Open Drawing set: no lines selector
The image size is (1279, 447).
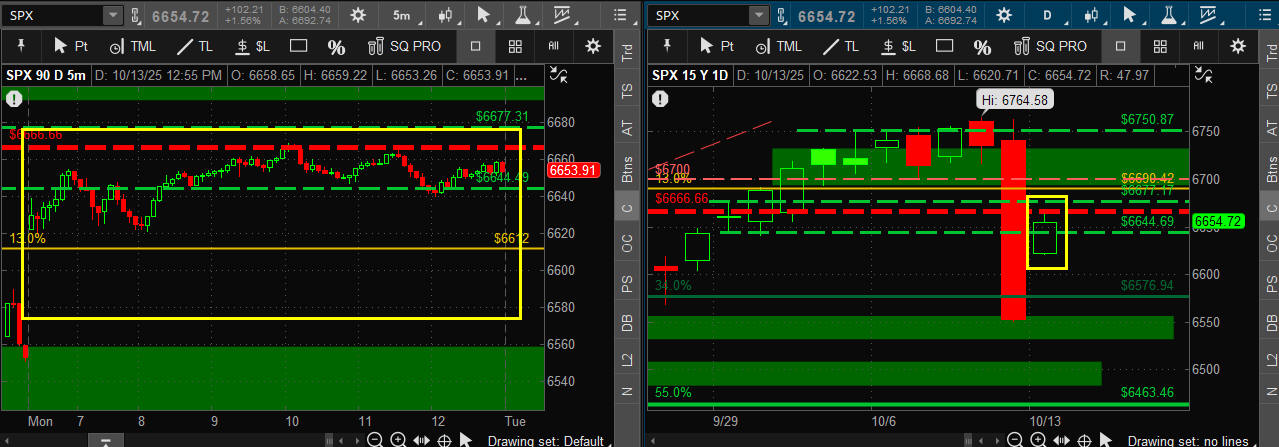click(x=1192, y=441)
